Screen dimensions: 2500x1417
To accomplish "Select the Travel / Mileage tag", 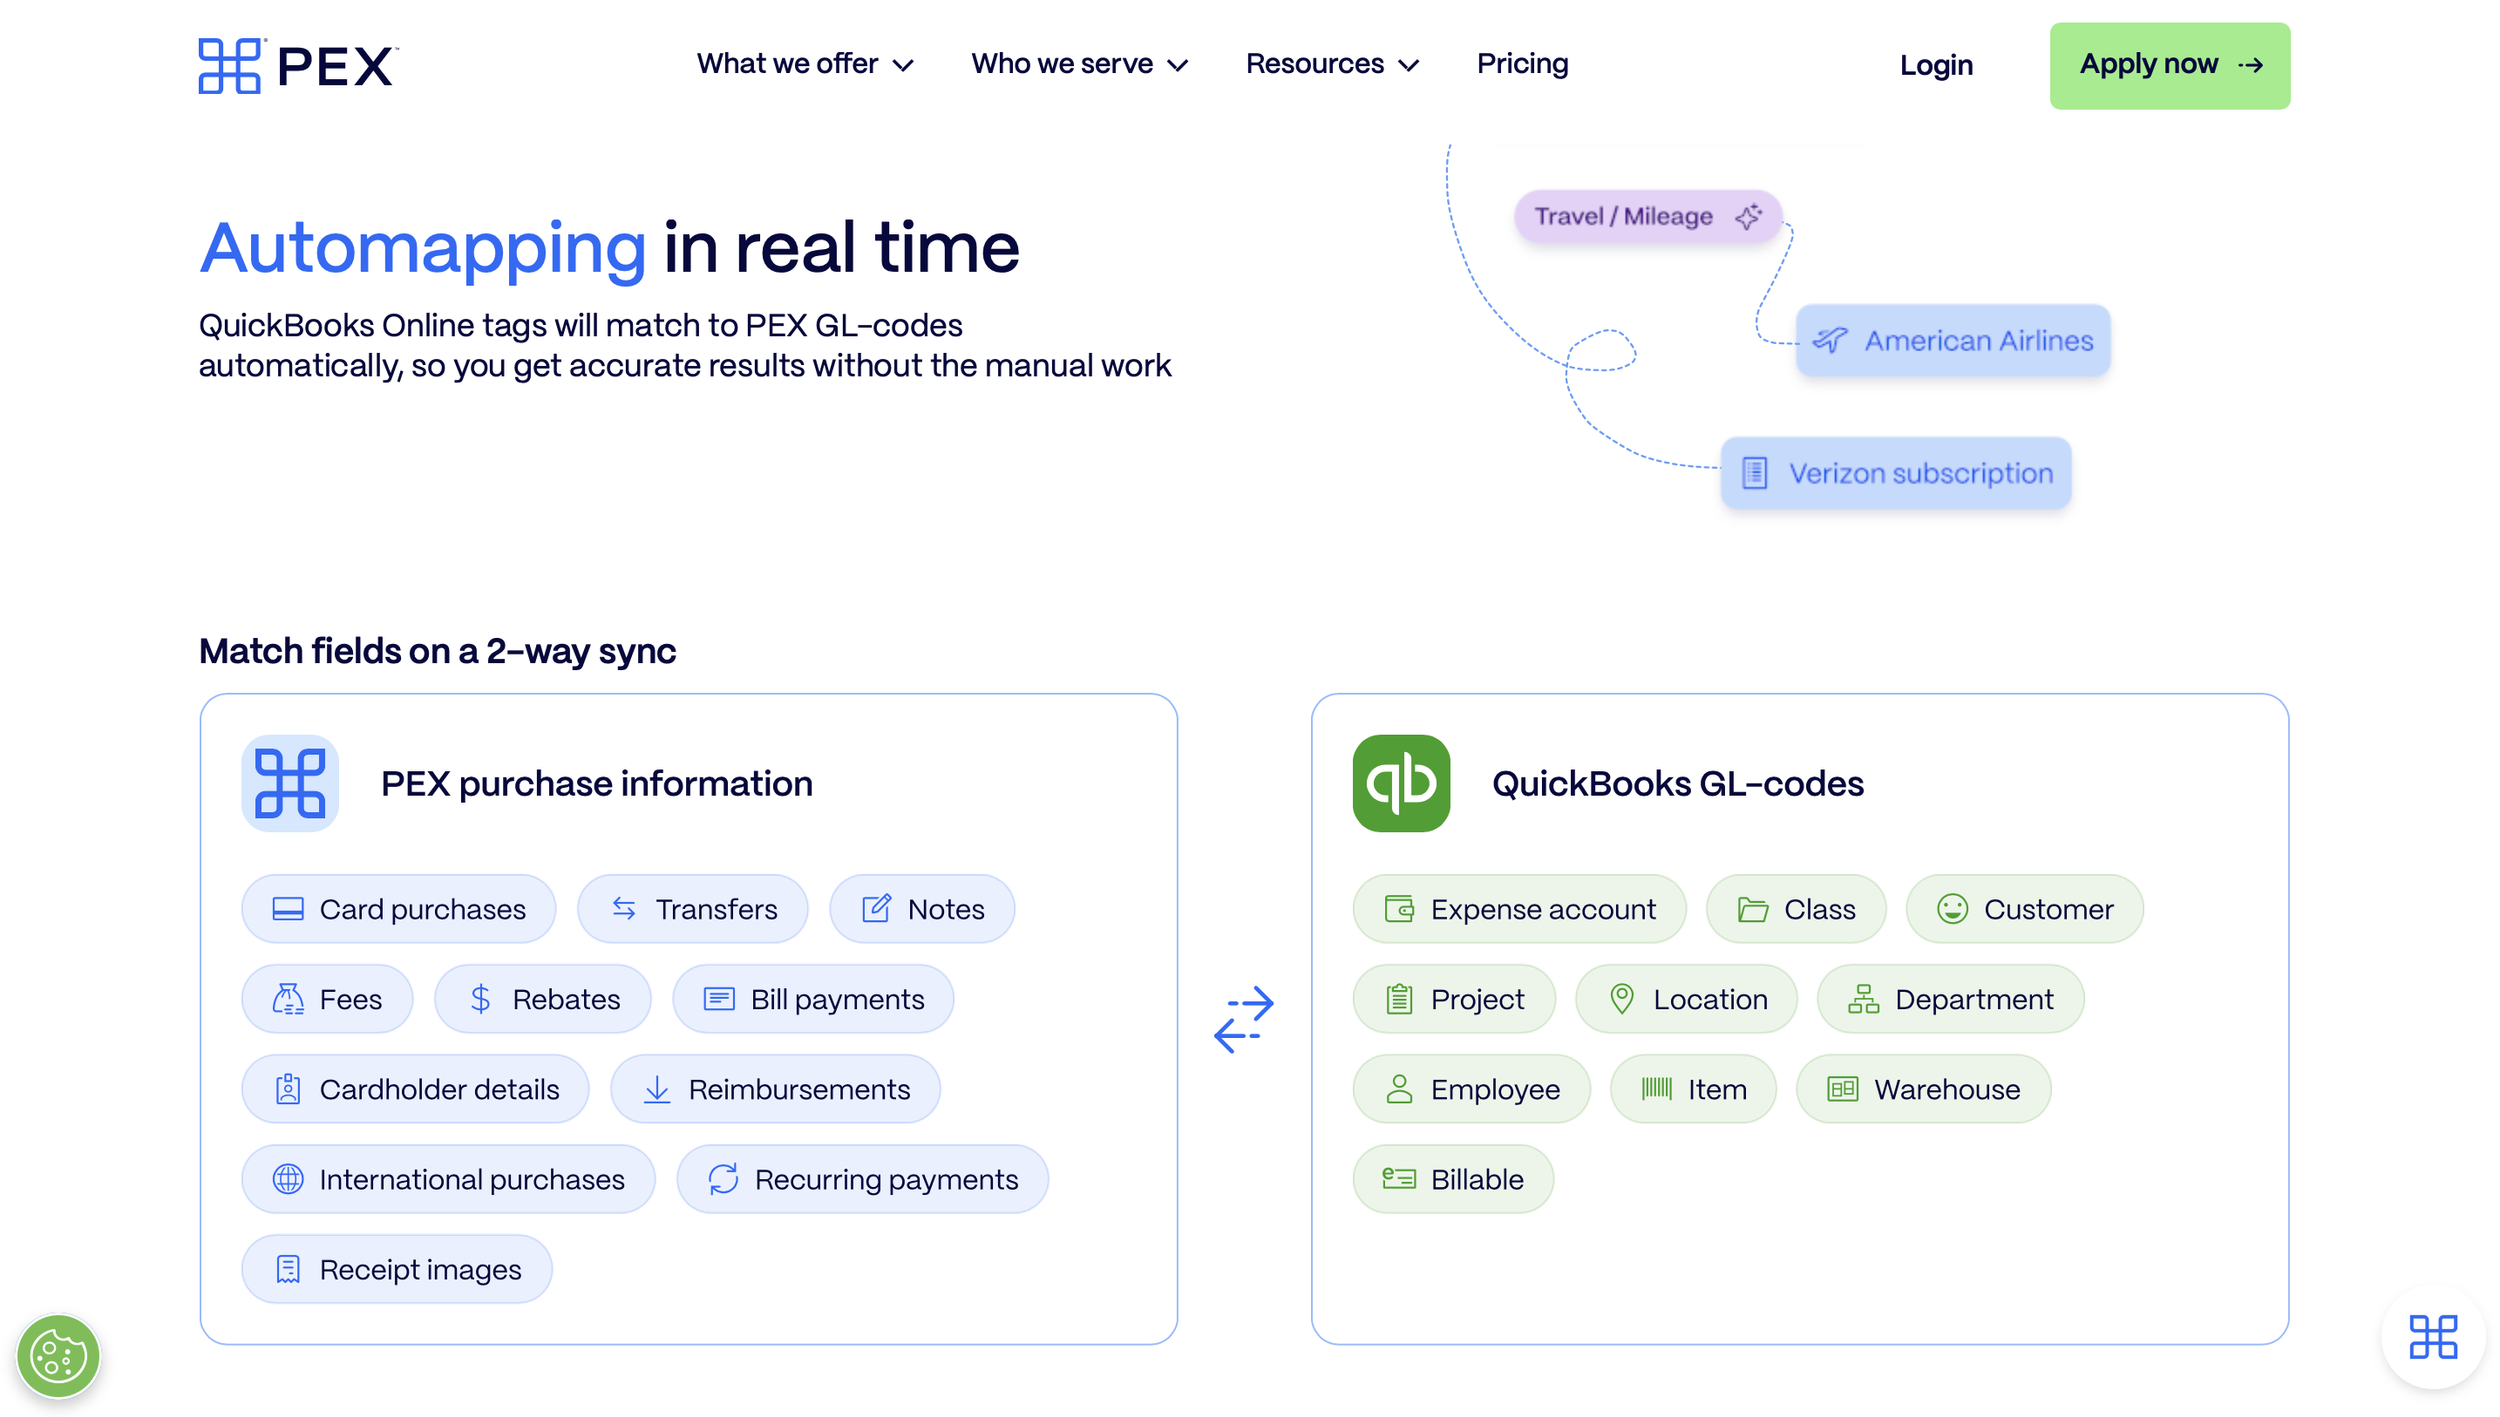I will 1647,216.
